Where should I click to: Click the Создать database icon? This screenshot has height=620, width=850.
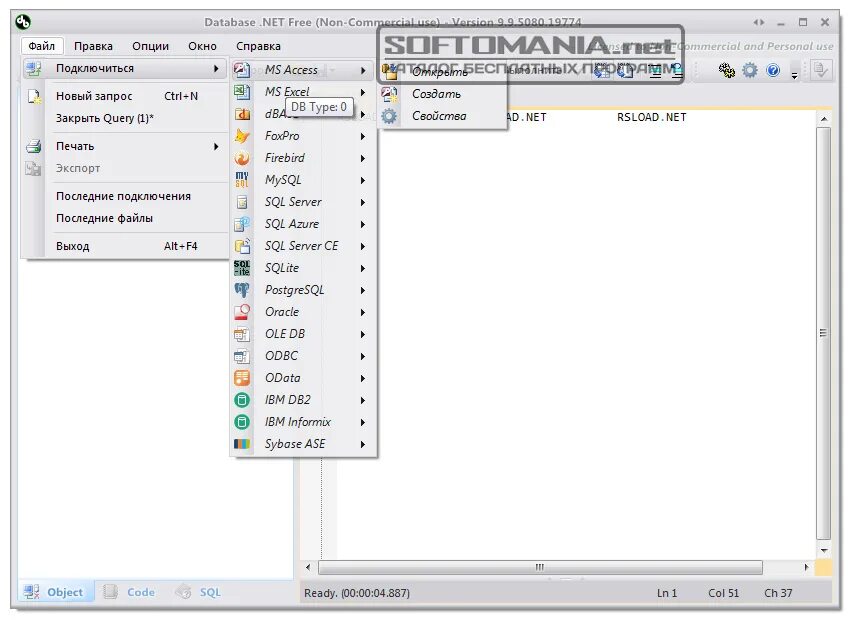(x=389, y=94)
